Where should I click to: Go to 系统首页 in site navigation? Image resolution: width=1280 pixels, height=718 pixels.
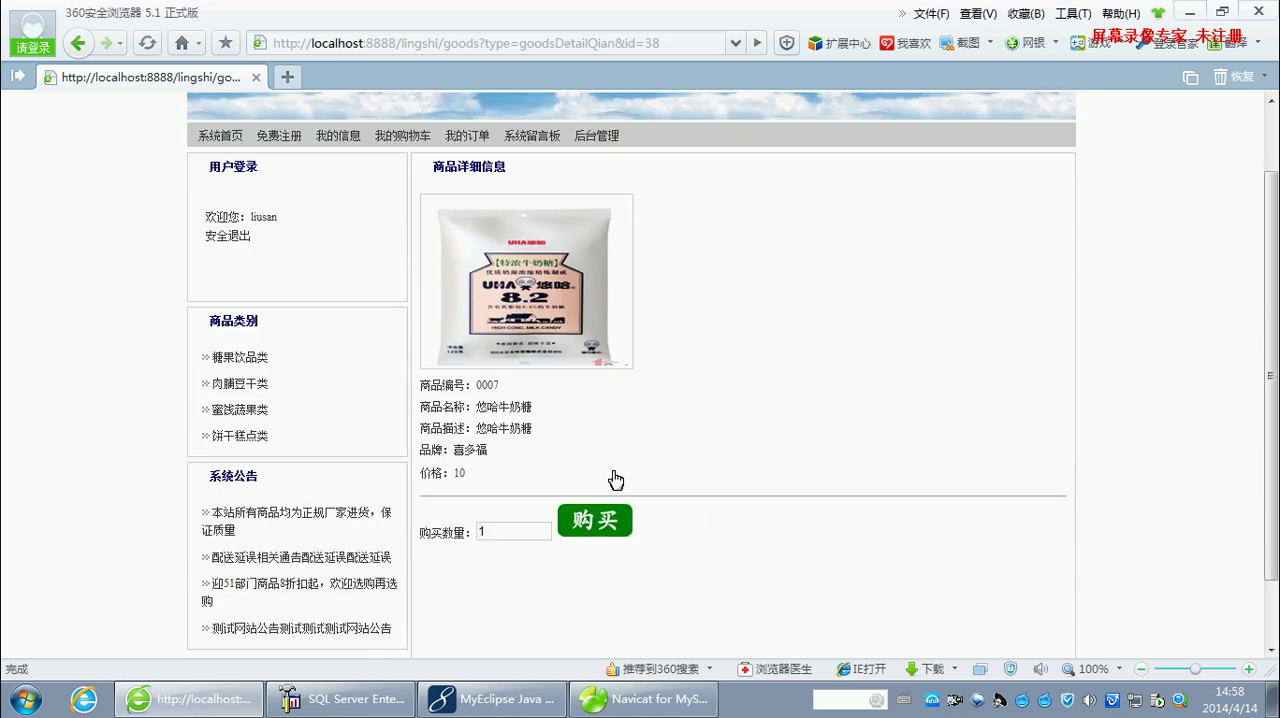tap(220, 136)
